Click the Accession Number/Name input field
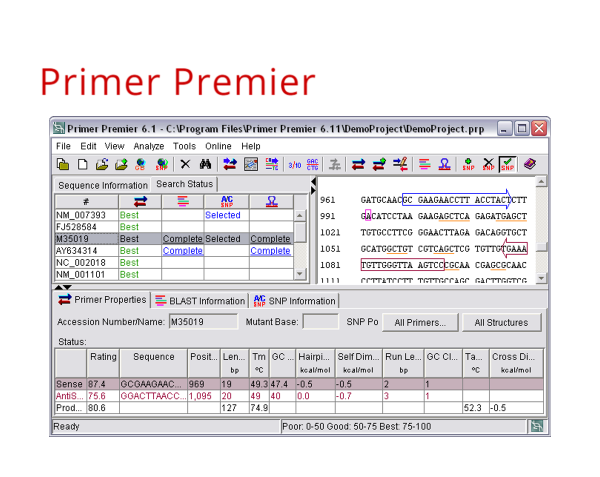Screen dimensions: 600x477 (x=203, y=322)
